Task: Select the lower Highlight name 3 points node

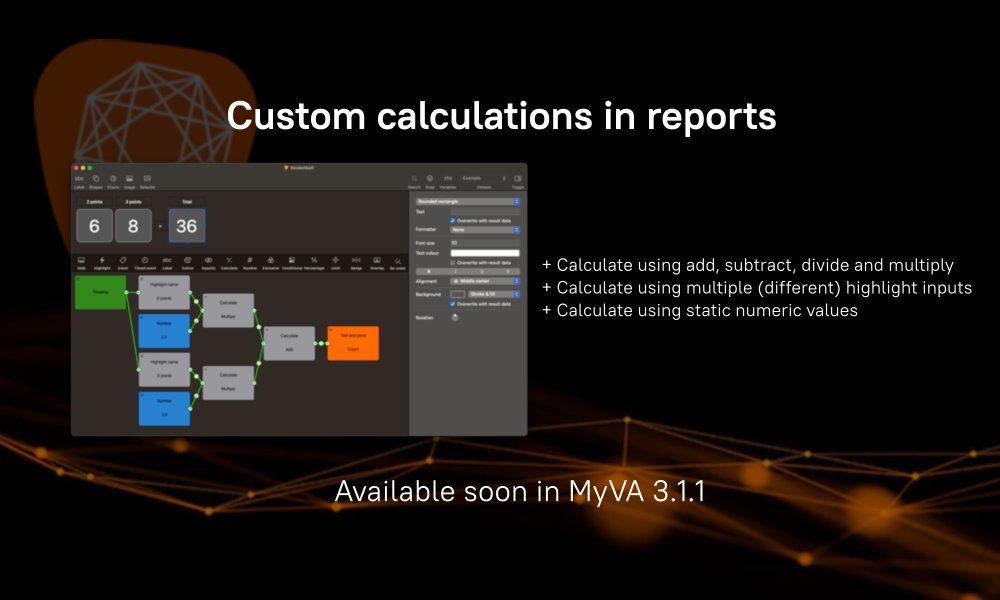Action: click(165, 369)
